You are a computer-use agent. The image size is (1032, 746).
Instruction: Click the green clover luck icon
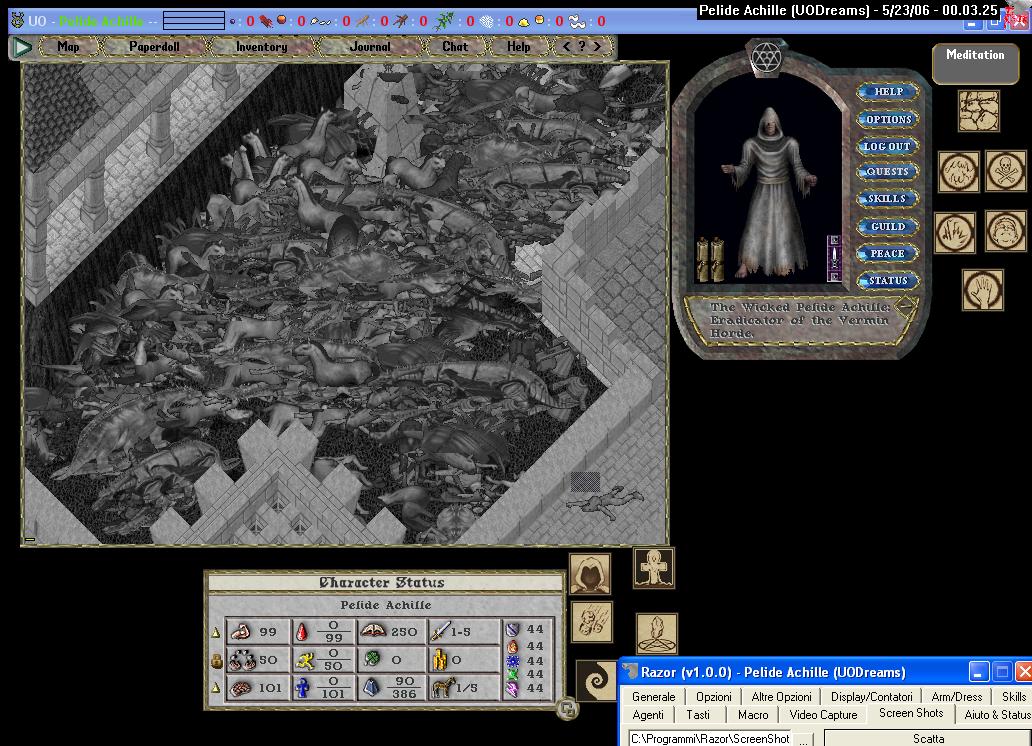point(373,659)
